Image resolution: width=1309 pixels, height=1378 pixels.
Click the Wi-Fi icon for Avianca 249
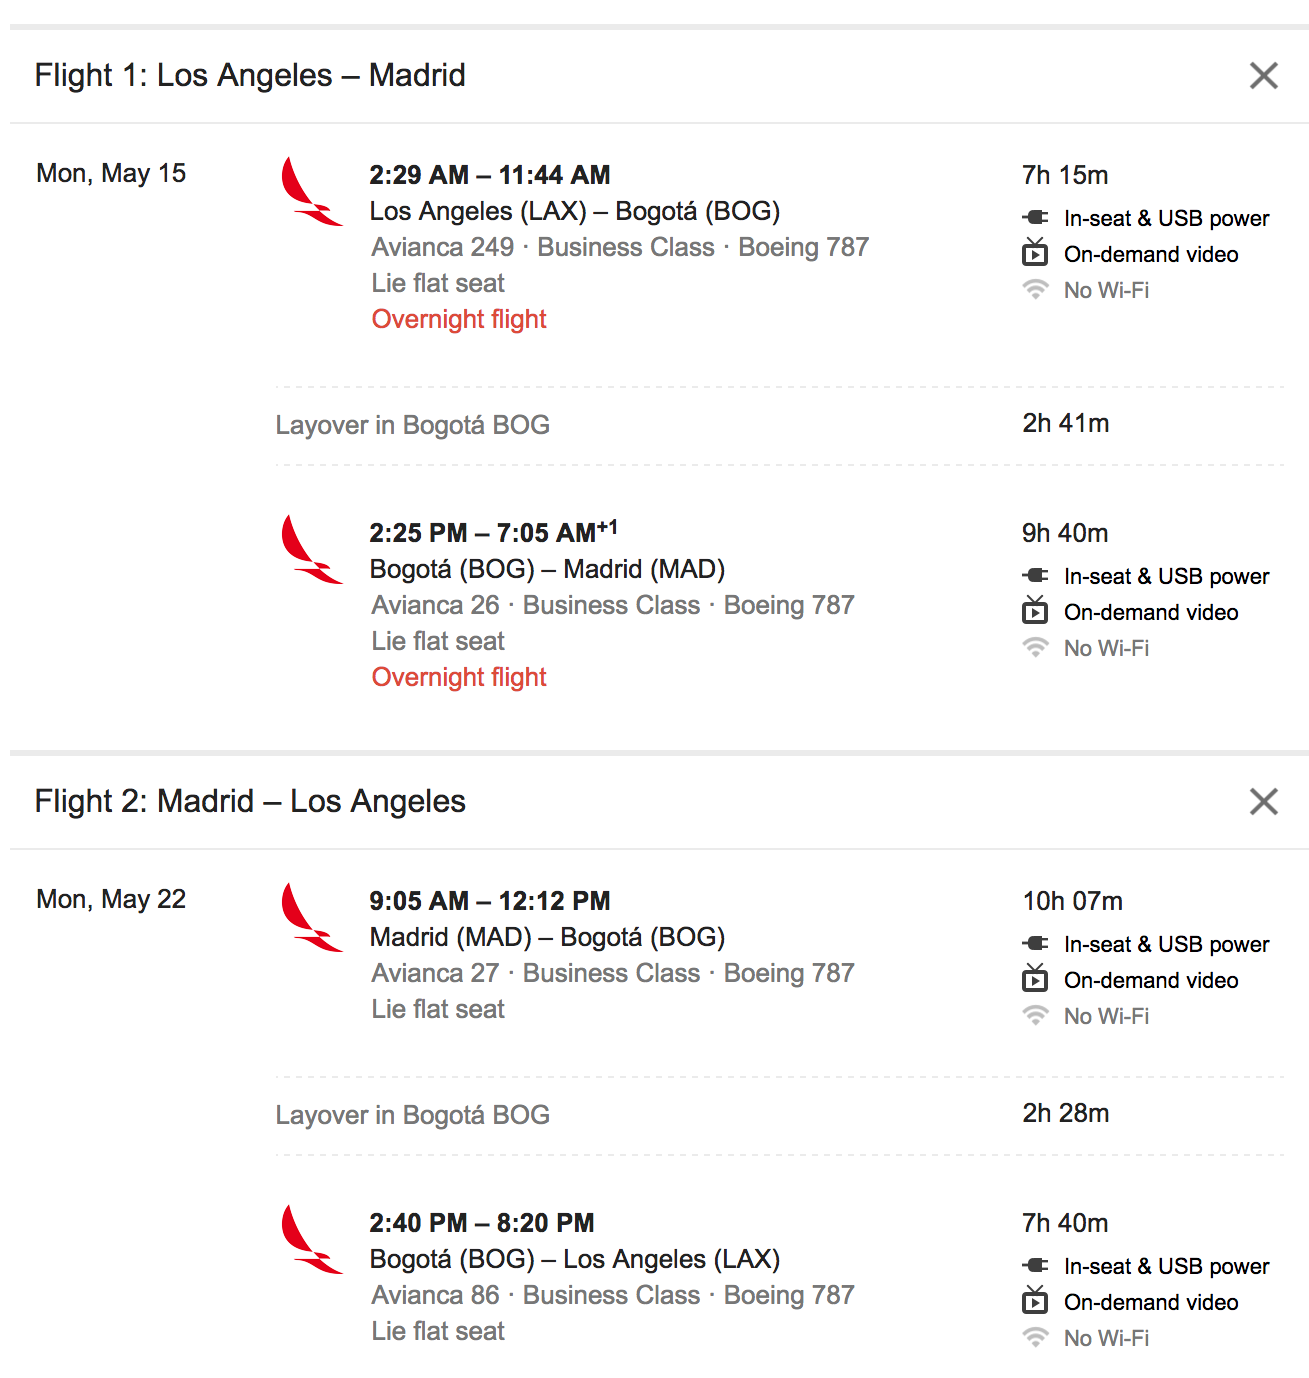click(1035, 290)
